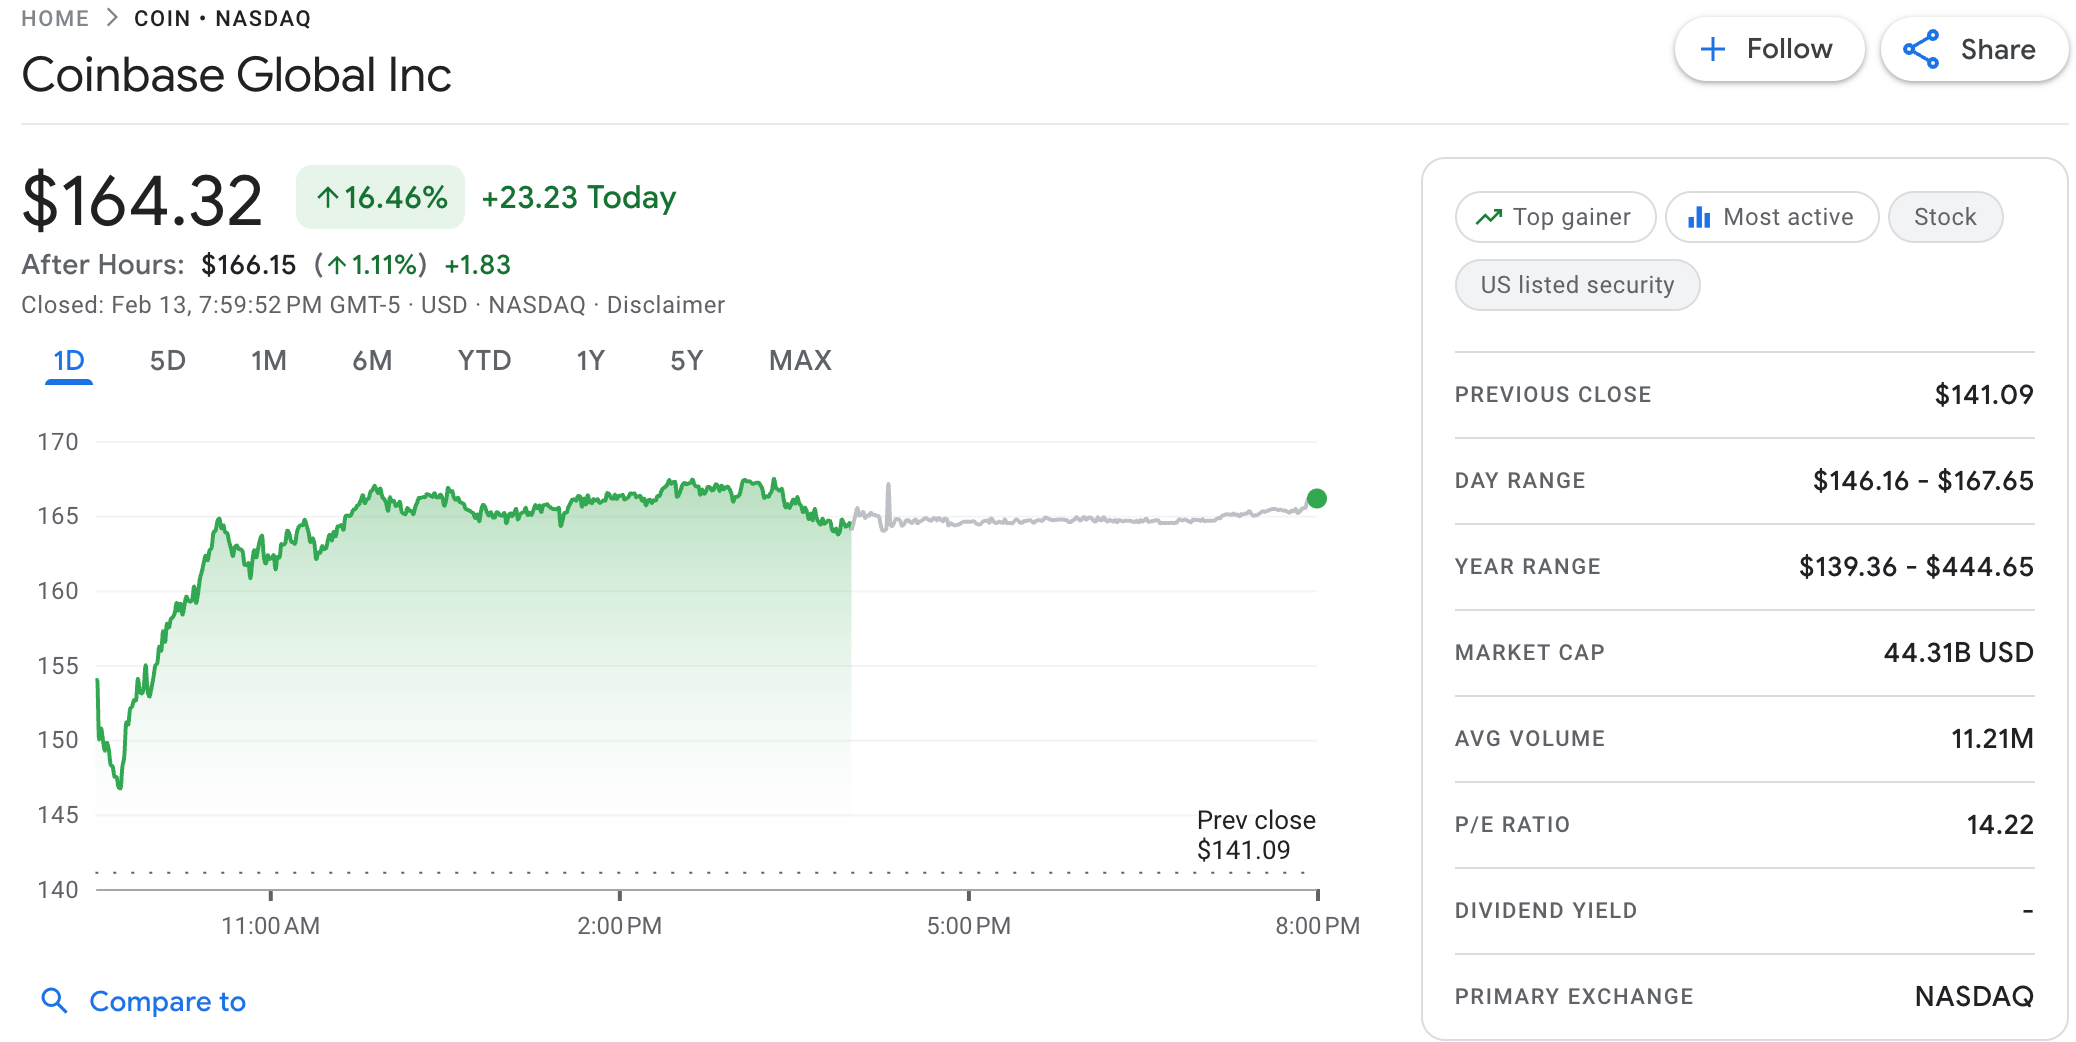Click the plus icon on Follow
The image size is (2076, 1042).
click(x=1712, y=50)
